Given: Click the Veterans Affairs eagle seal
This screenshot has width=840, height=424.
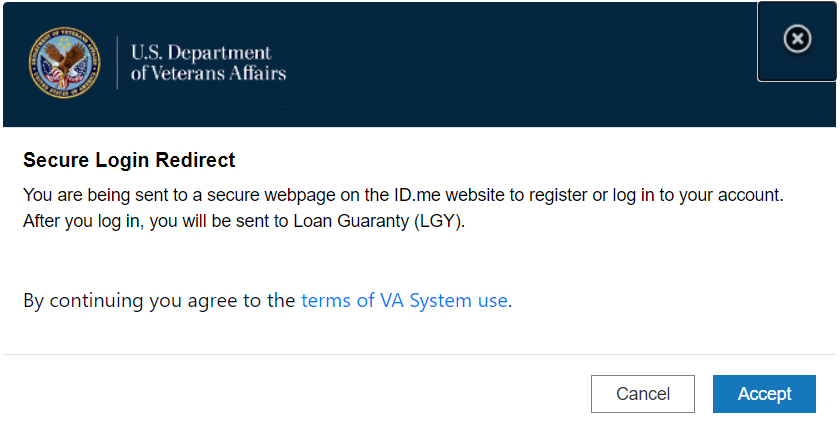Looking at the screenshot, I should (64, 64).
